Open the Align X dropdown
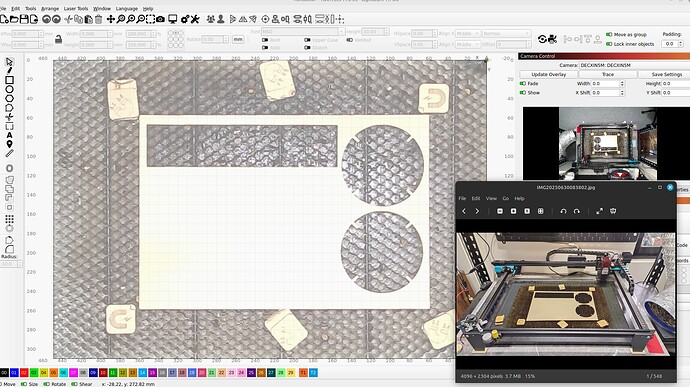The image size is (690, 387). pos(467,33)
